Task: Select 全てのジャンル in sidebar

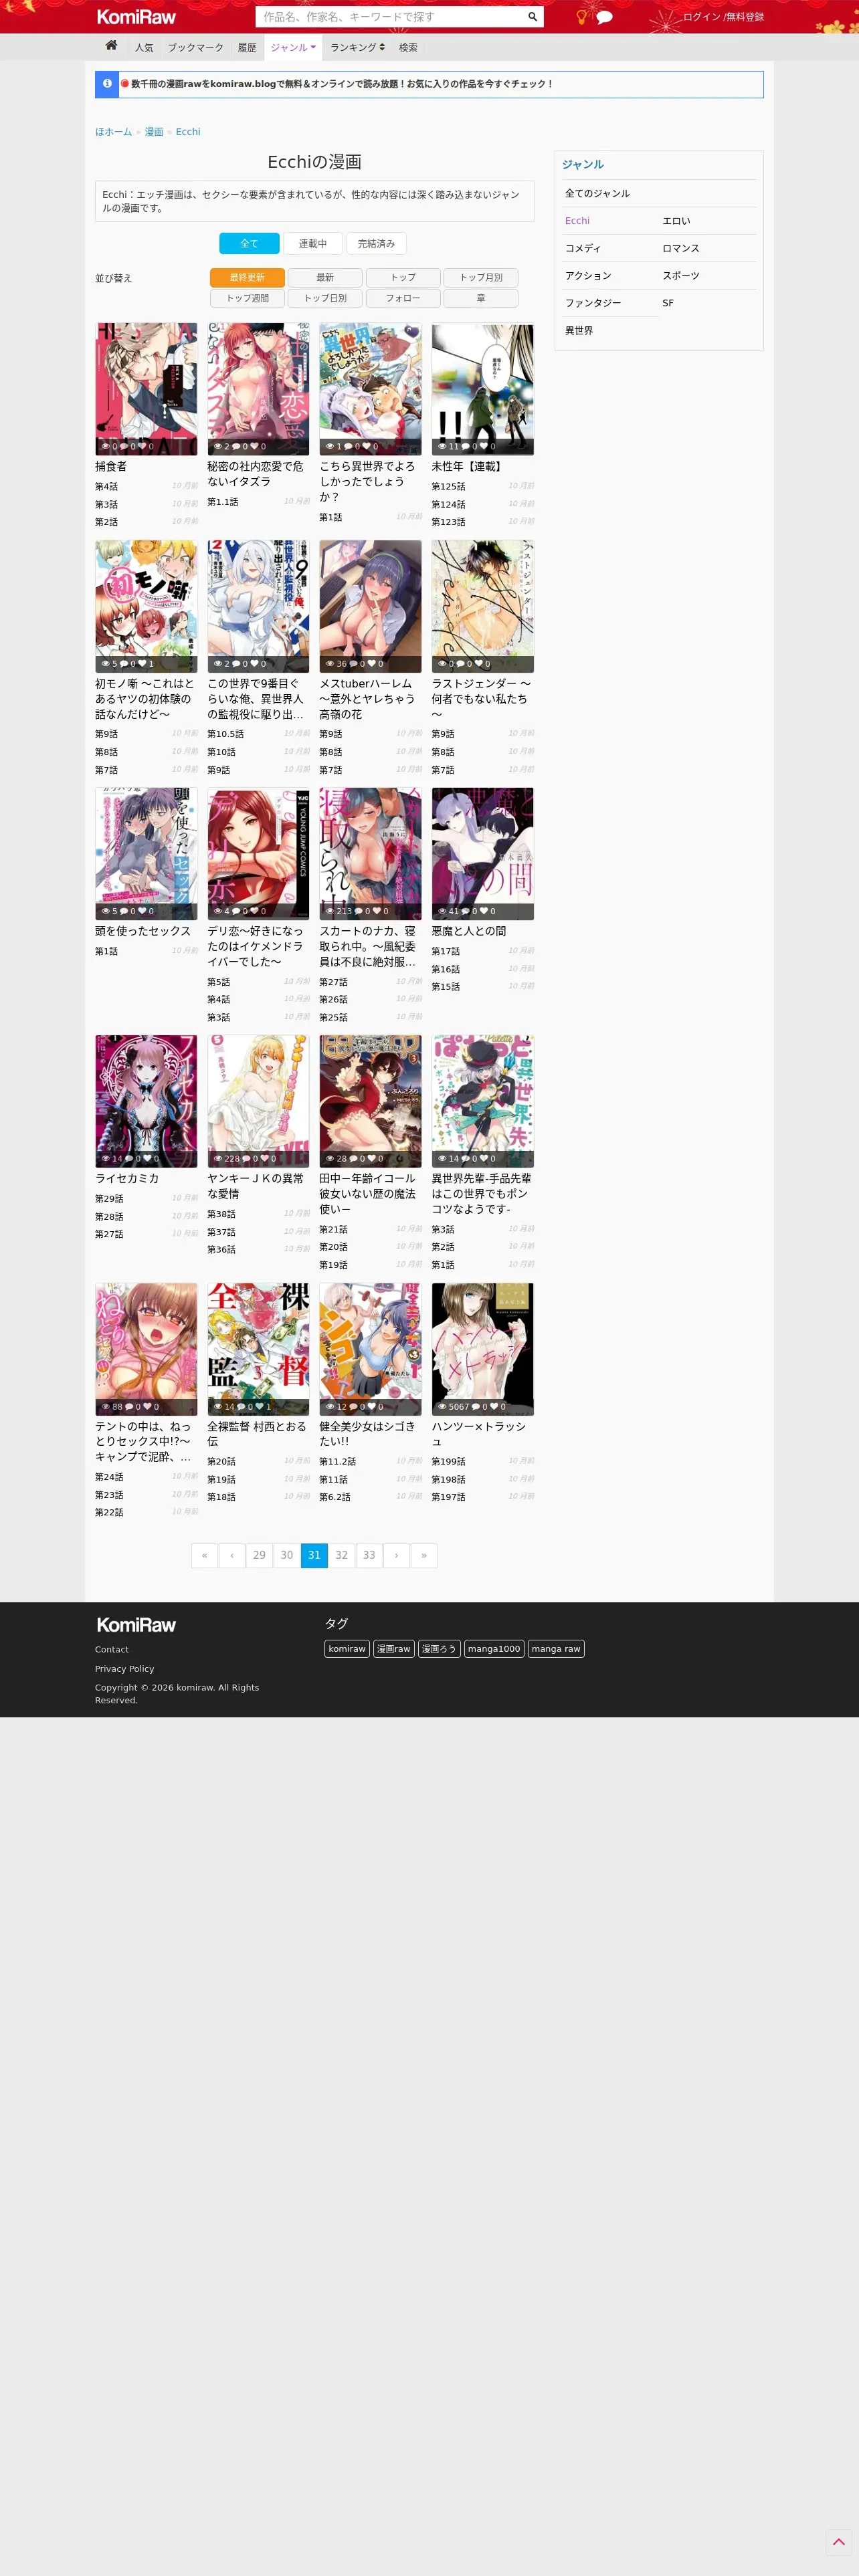Action: (x=597, y=194)
